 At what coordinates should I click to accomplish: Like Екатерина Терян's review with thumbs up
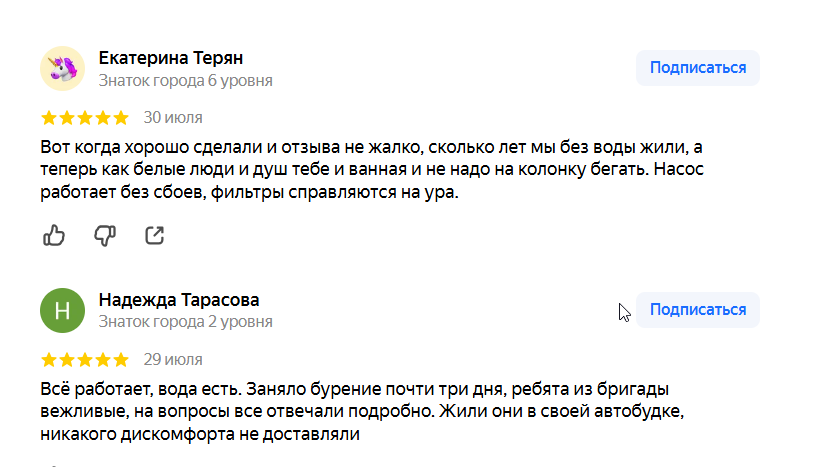pyautogui.click(x=54, y=235)
